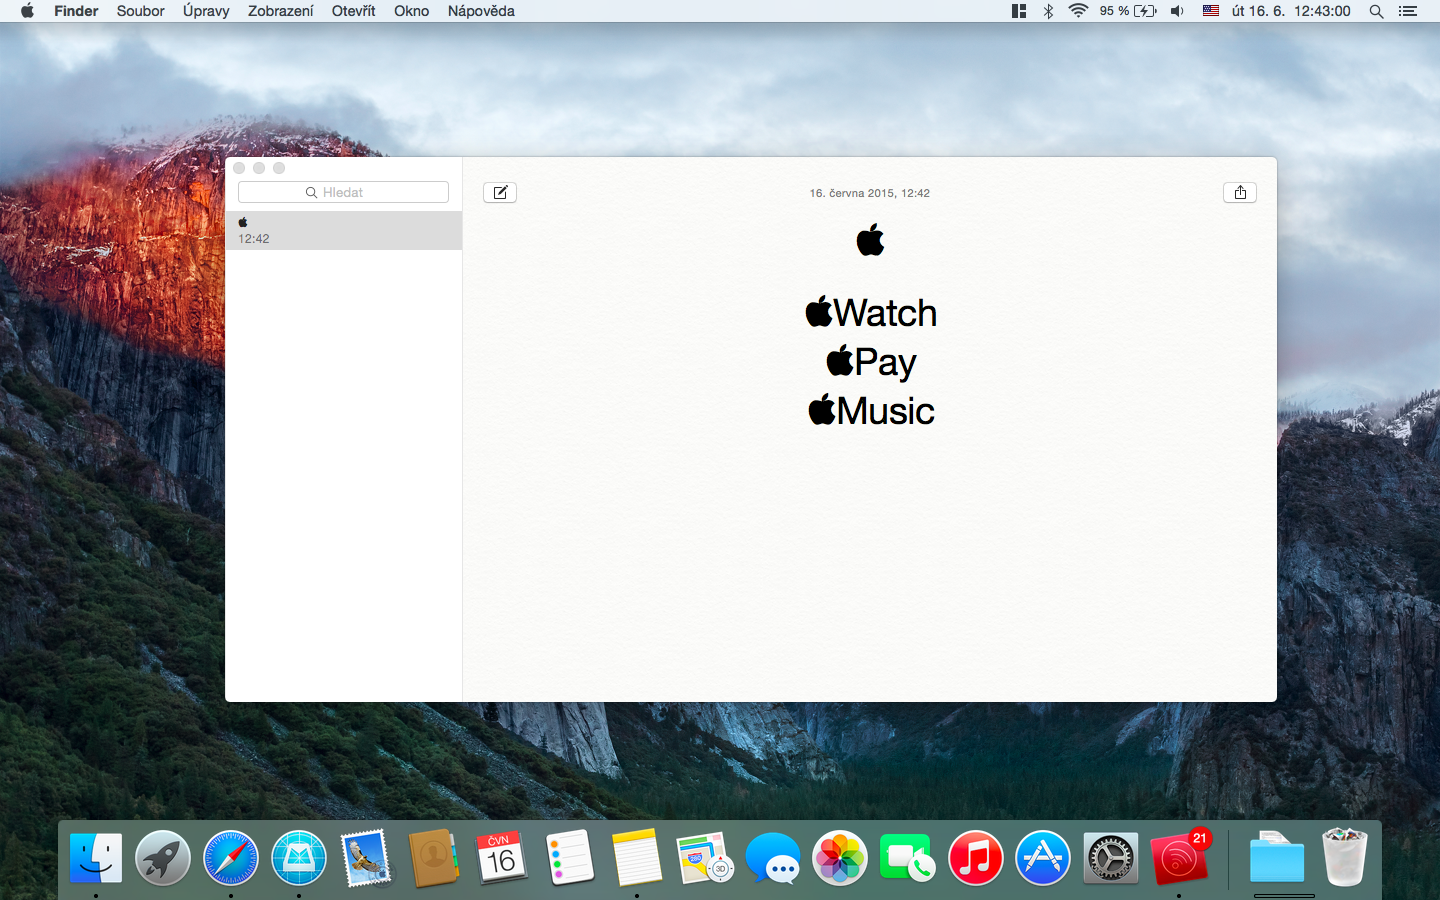Click the standalone Apple logo in note

pos(870,240)
